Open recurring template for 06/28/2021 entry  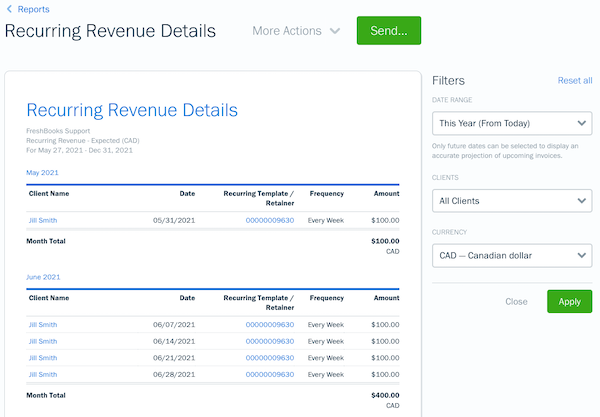pos(269,373)
